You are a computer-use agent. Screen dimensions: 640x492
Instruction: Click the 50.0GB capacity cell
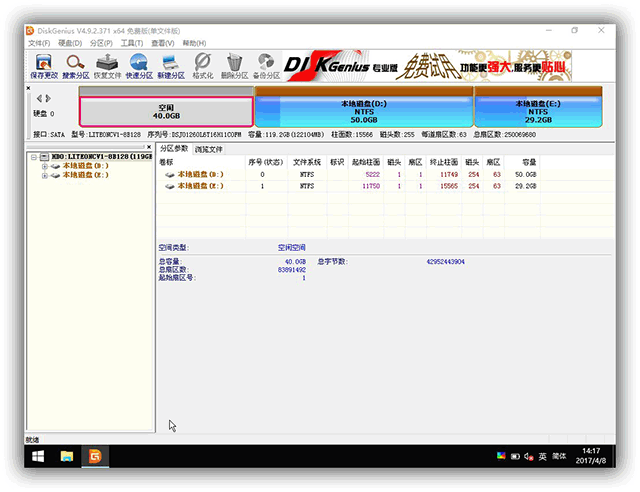tap(526, 174)
